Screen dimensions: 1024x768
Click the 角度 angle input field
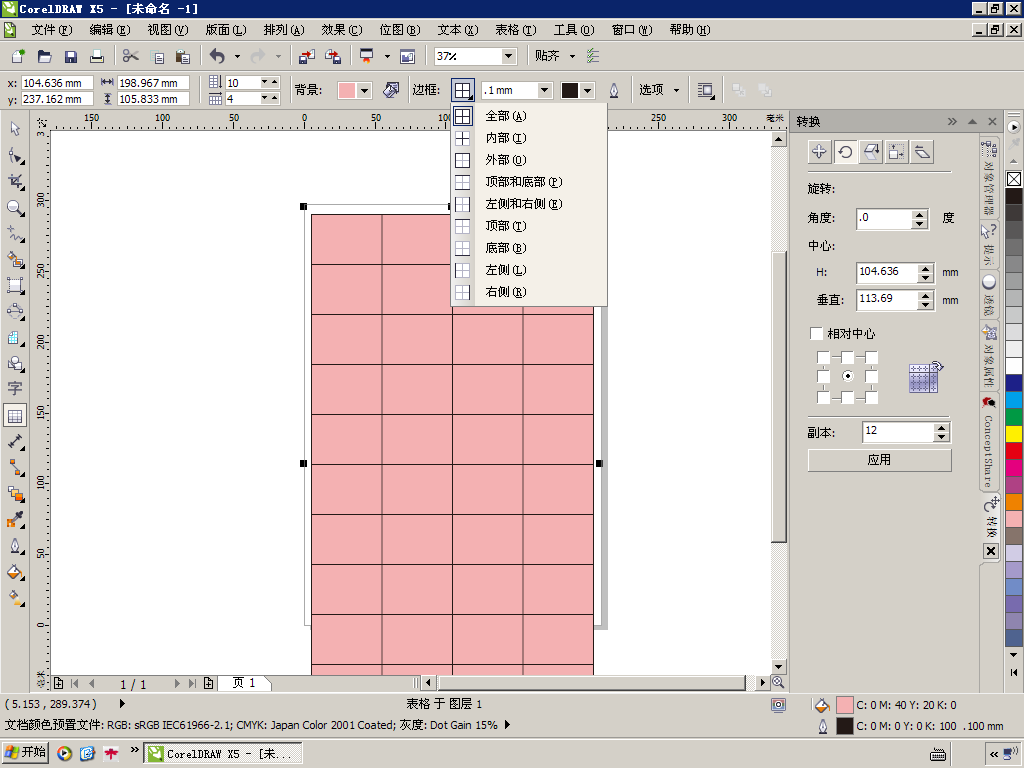[884, 218]
